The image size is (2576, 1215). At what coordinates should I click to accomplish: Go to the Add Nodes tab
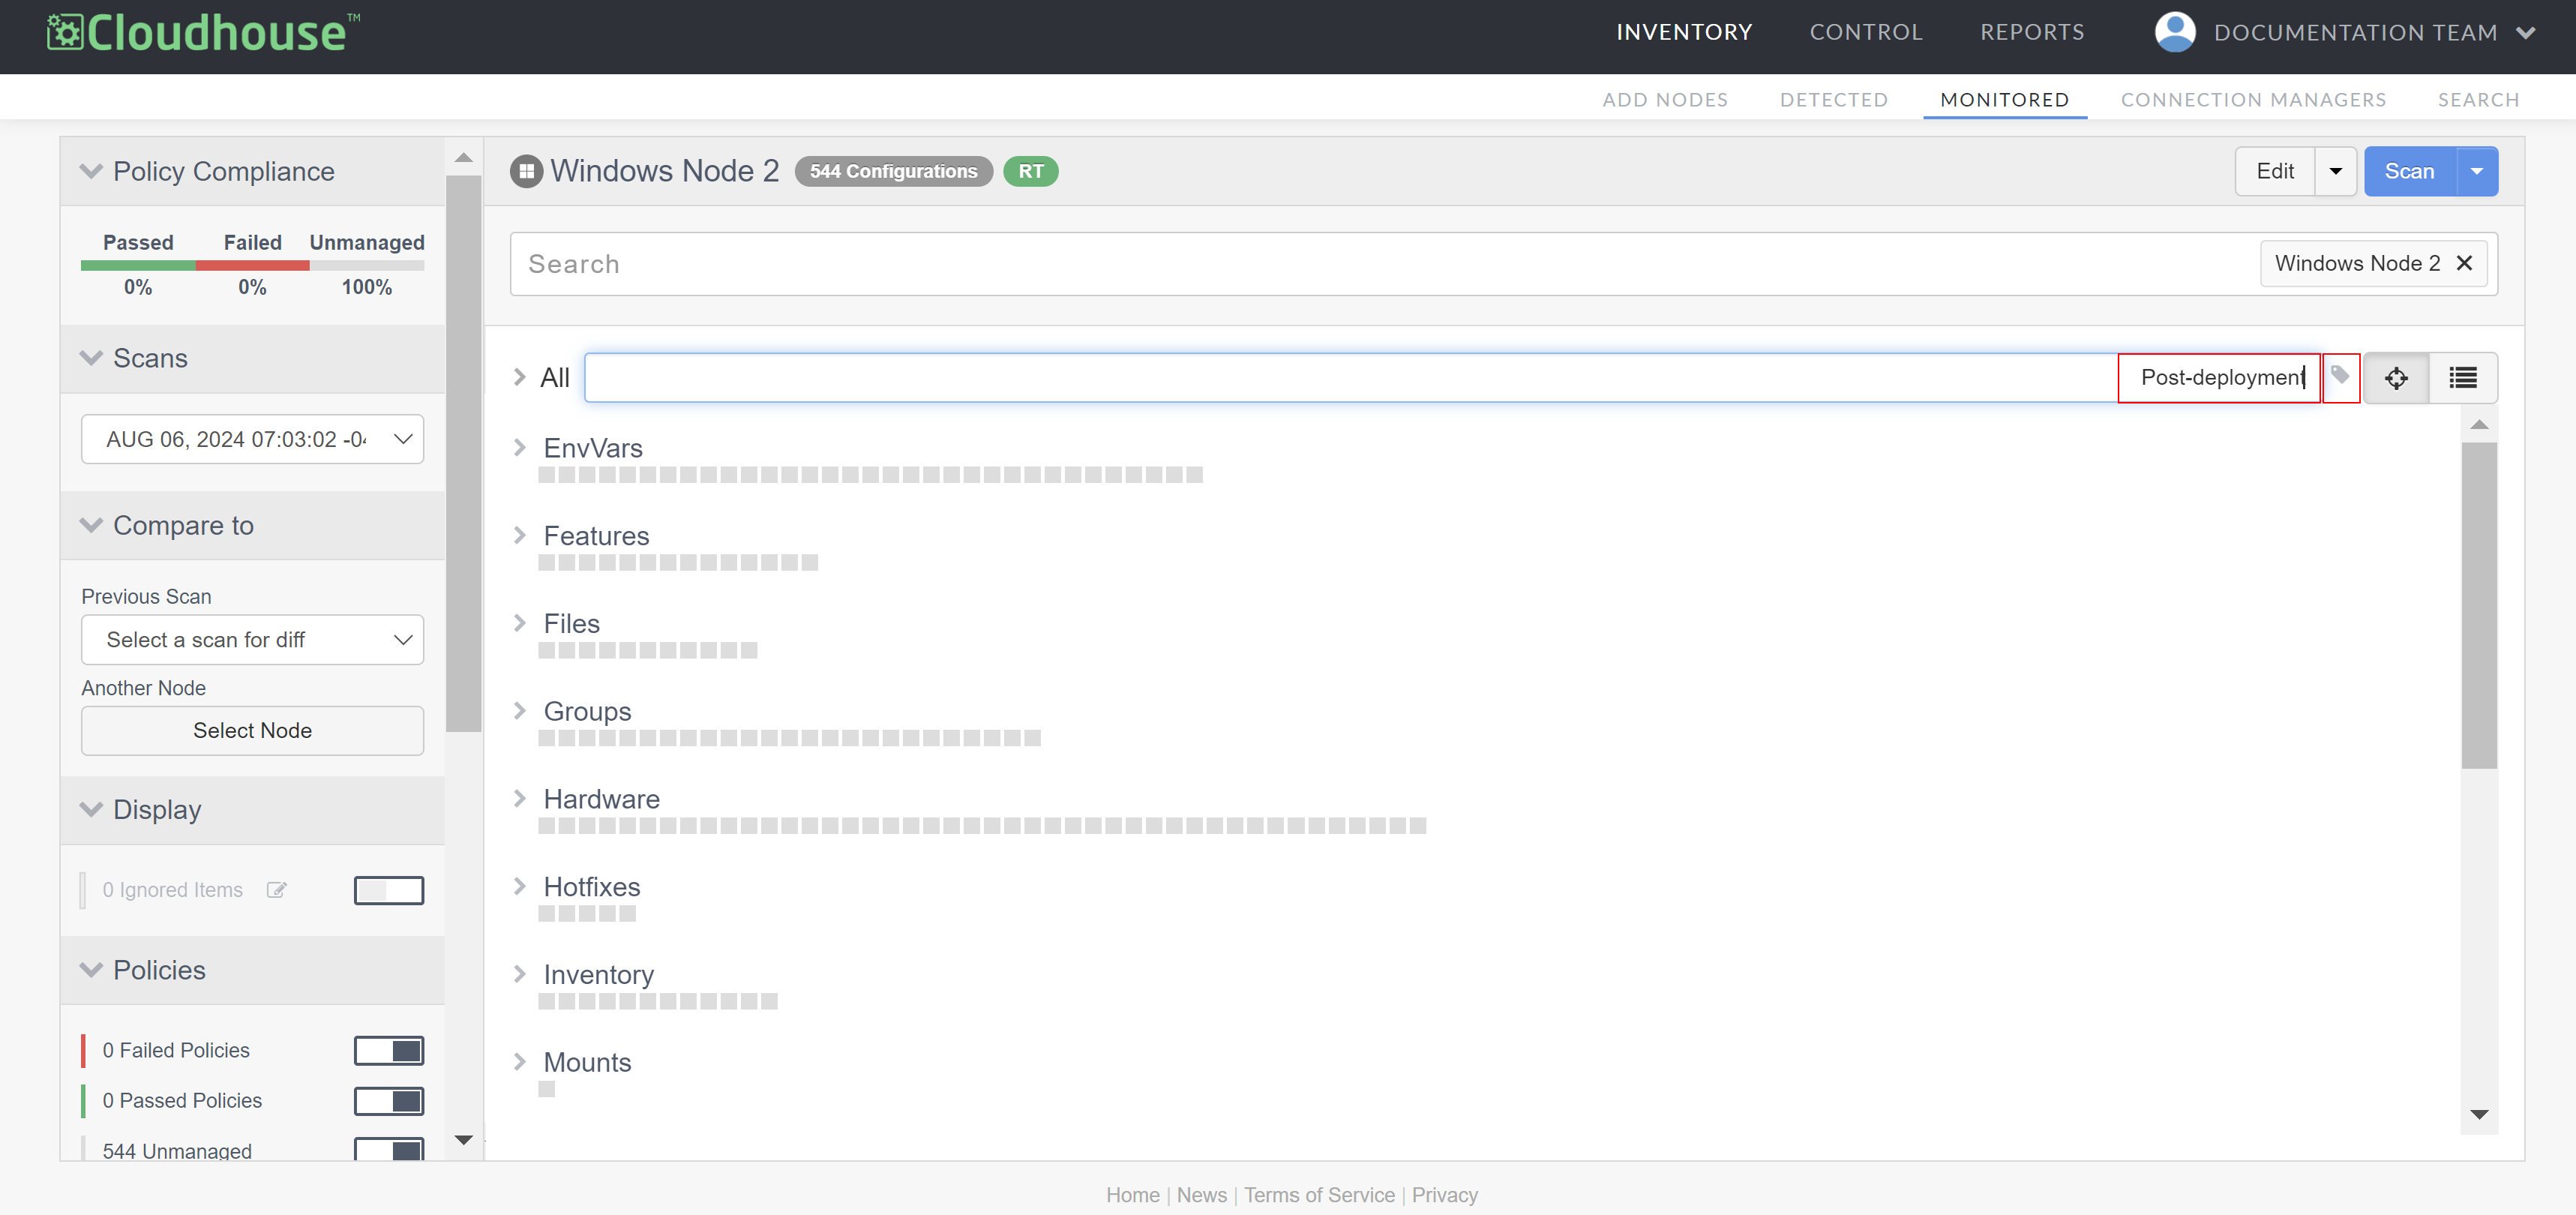point(1665,100)
